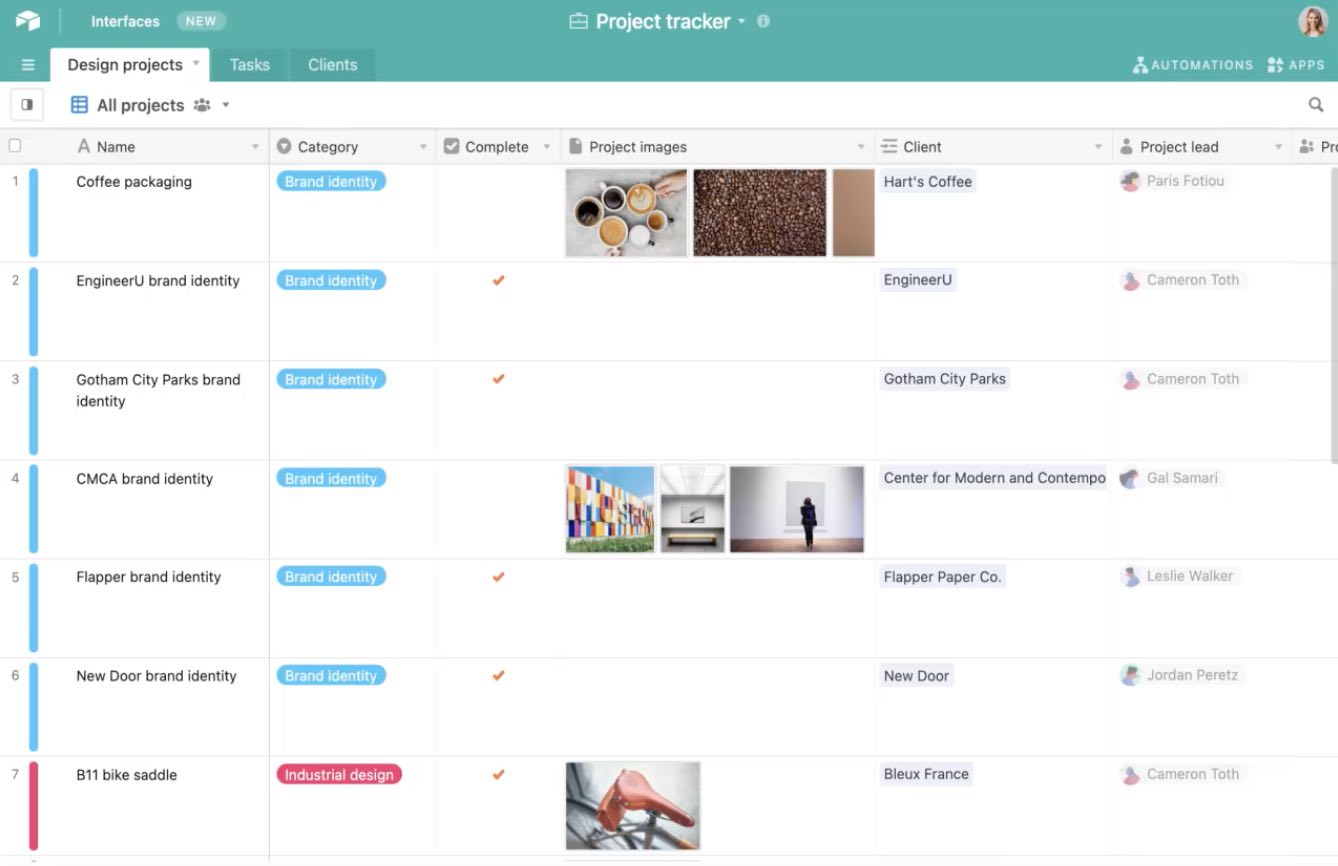This screenshot has height=866, width=1338.
Task: Uncheck Complete for New Door brand identity
Action: 498,676
